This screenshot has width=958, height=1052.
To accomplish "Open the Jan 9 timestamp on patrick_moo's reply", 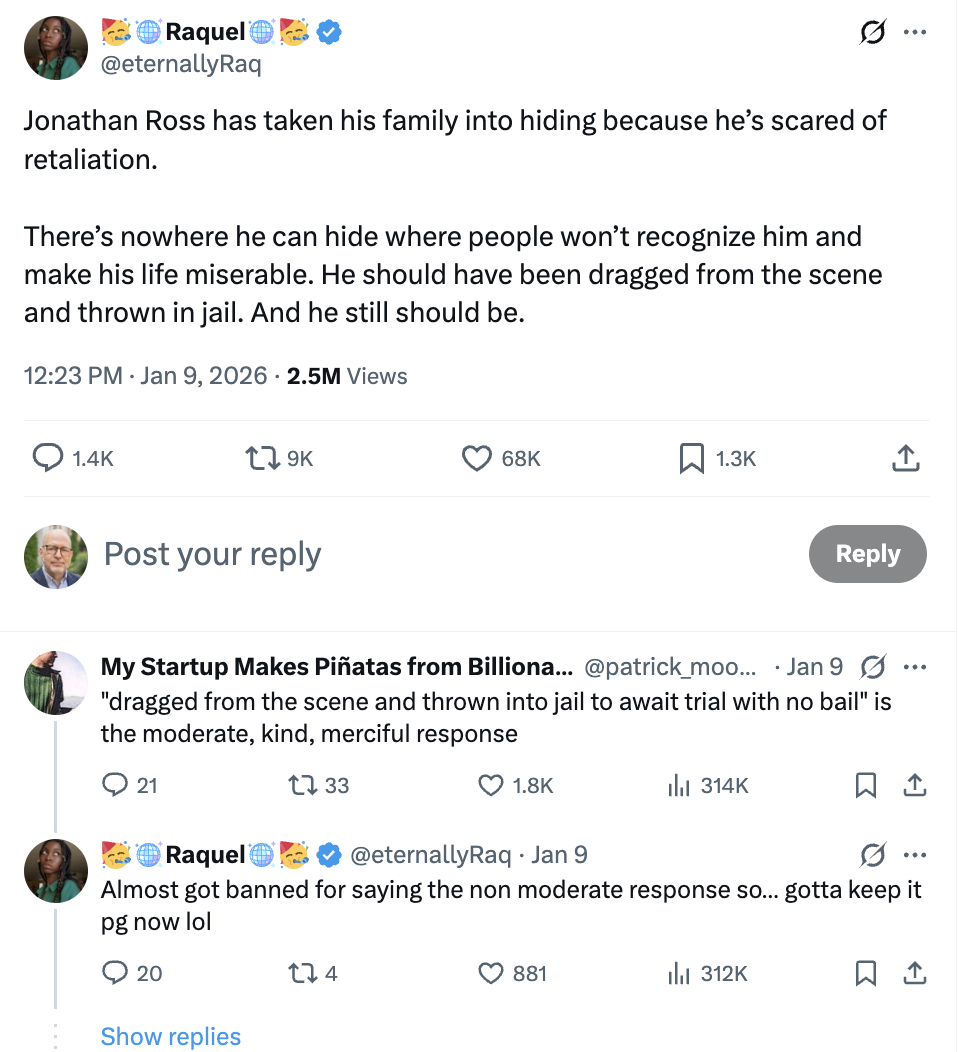I will coord(815,666).
